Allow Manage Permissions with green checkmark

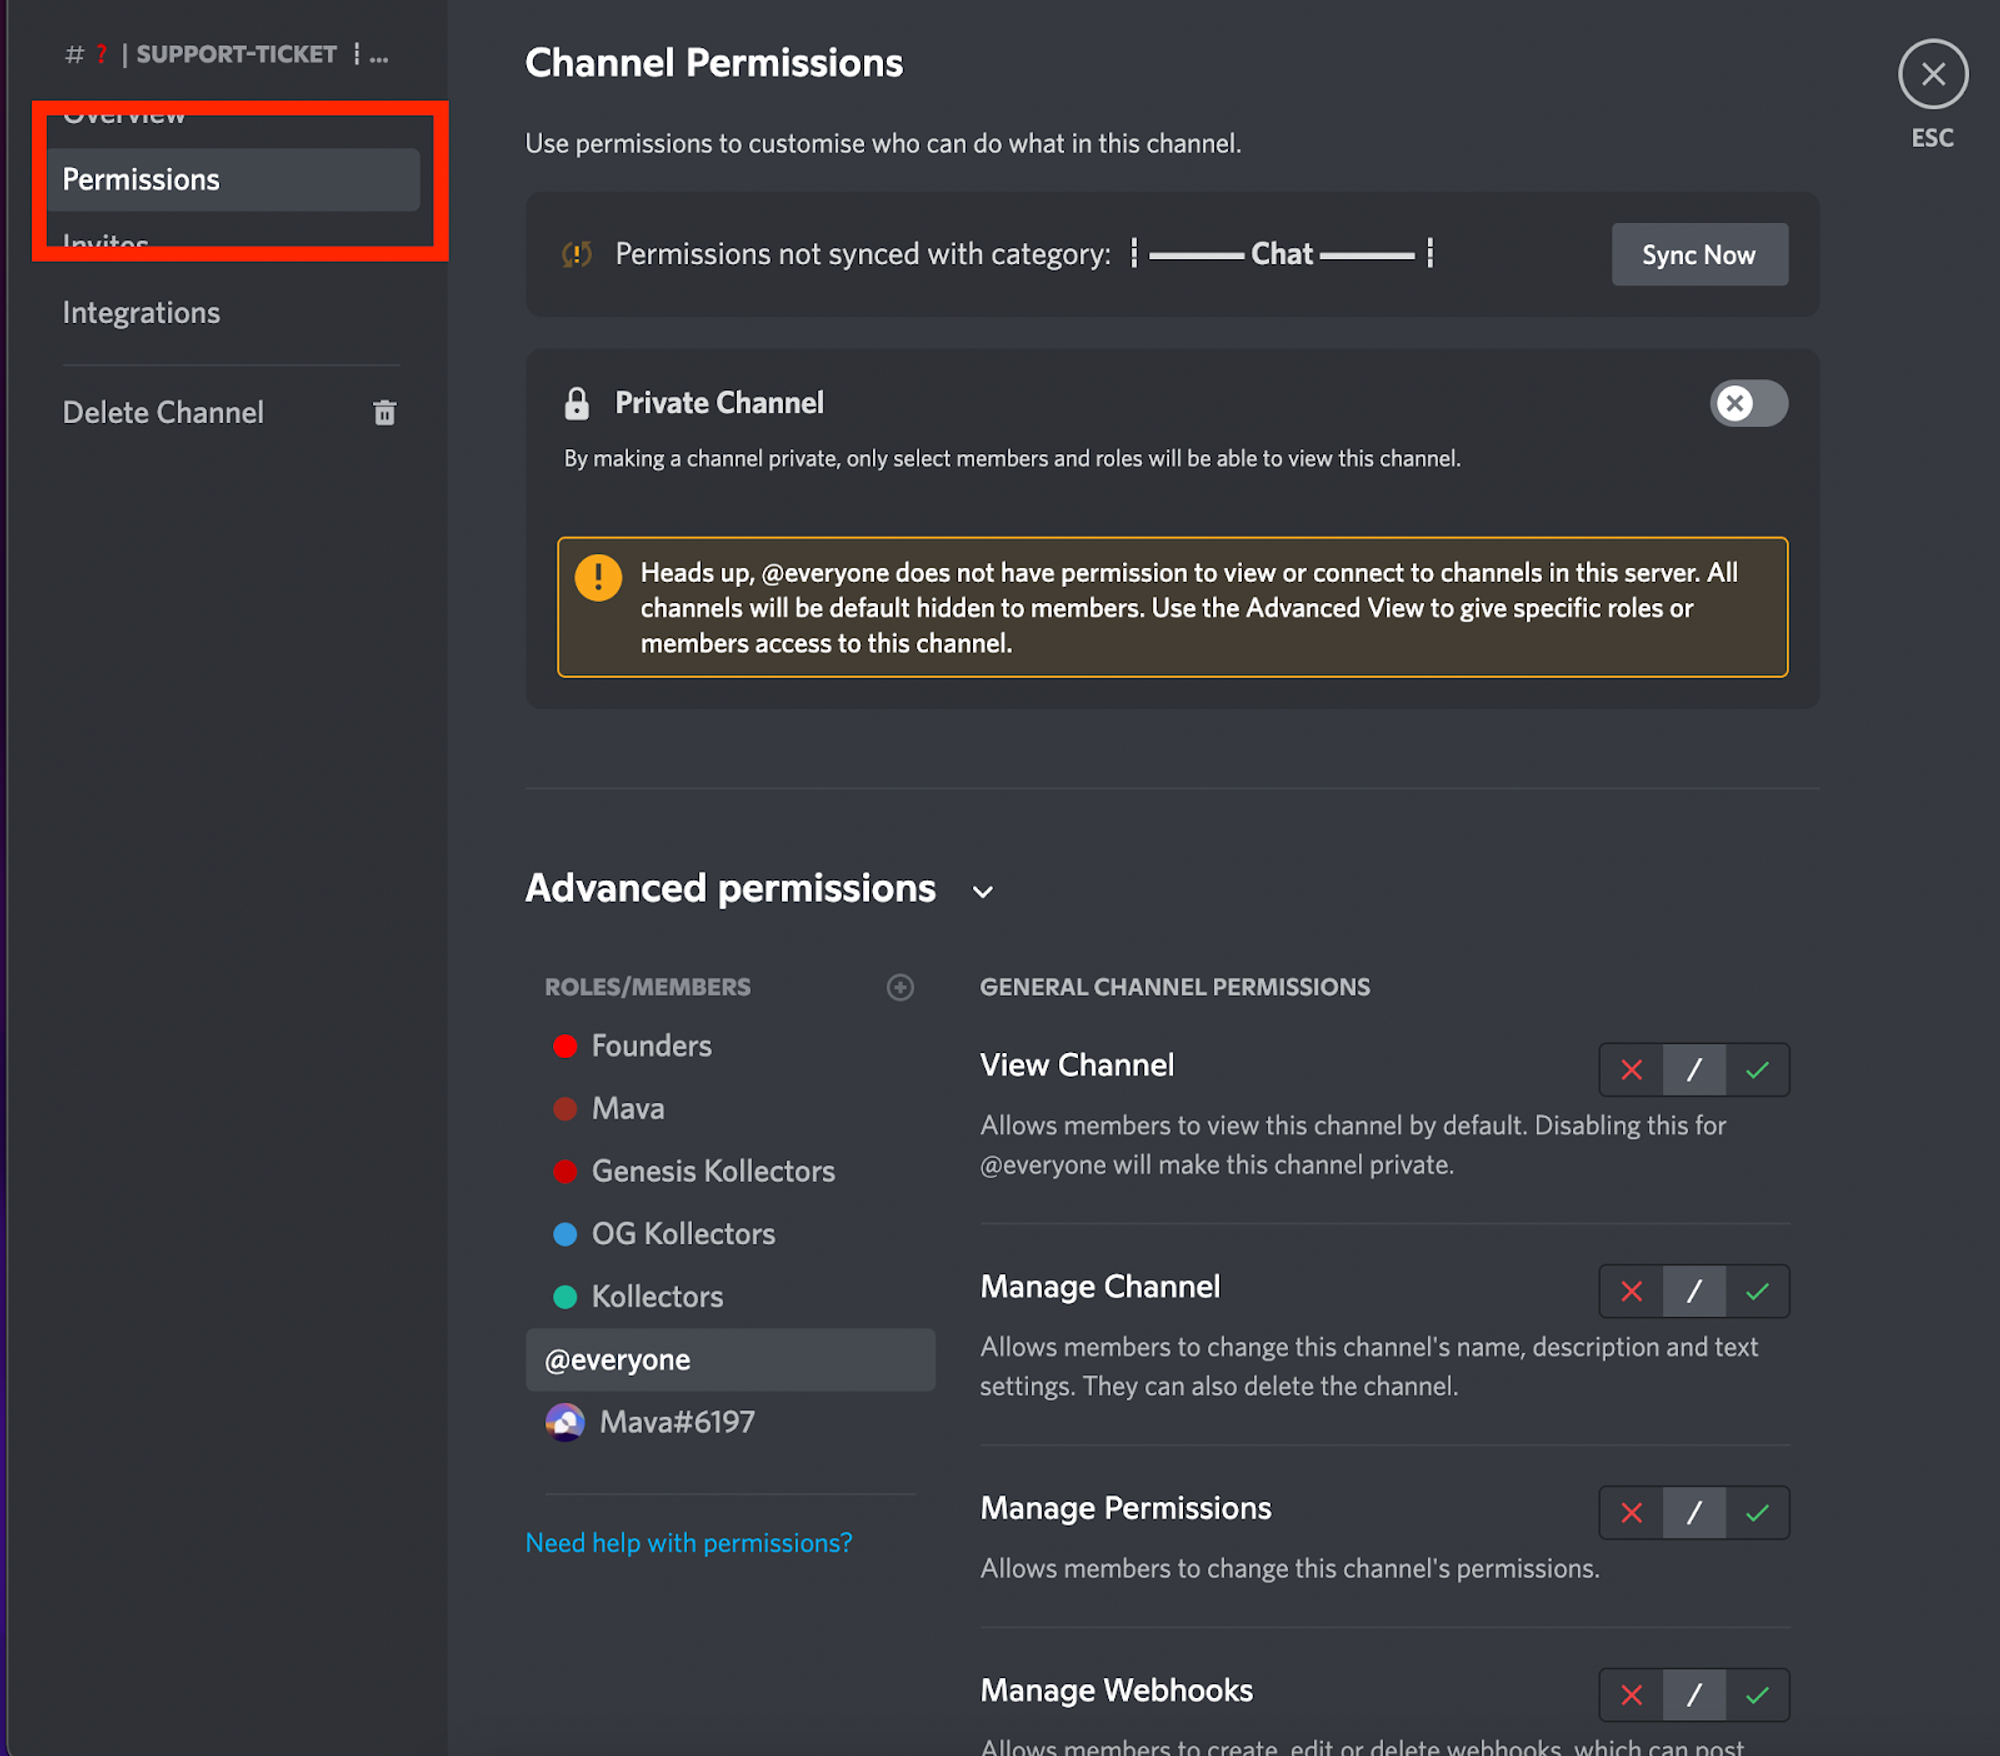pyautogui.click(x=1757, y=1513)
